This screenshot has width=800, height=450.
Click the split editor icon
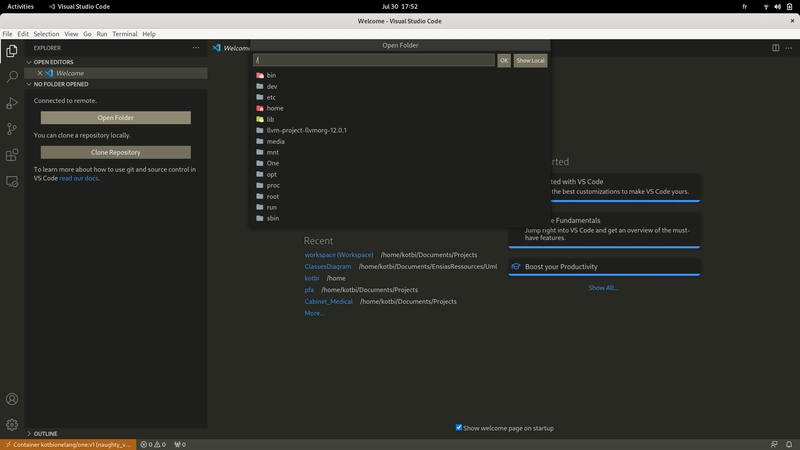(775, 47)
